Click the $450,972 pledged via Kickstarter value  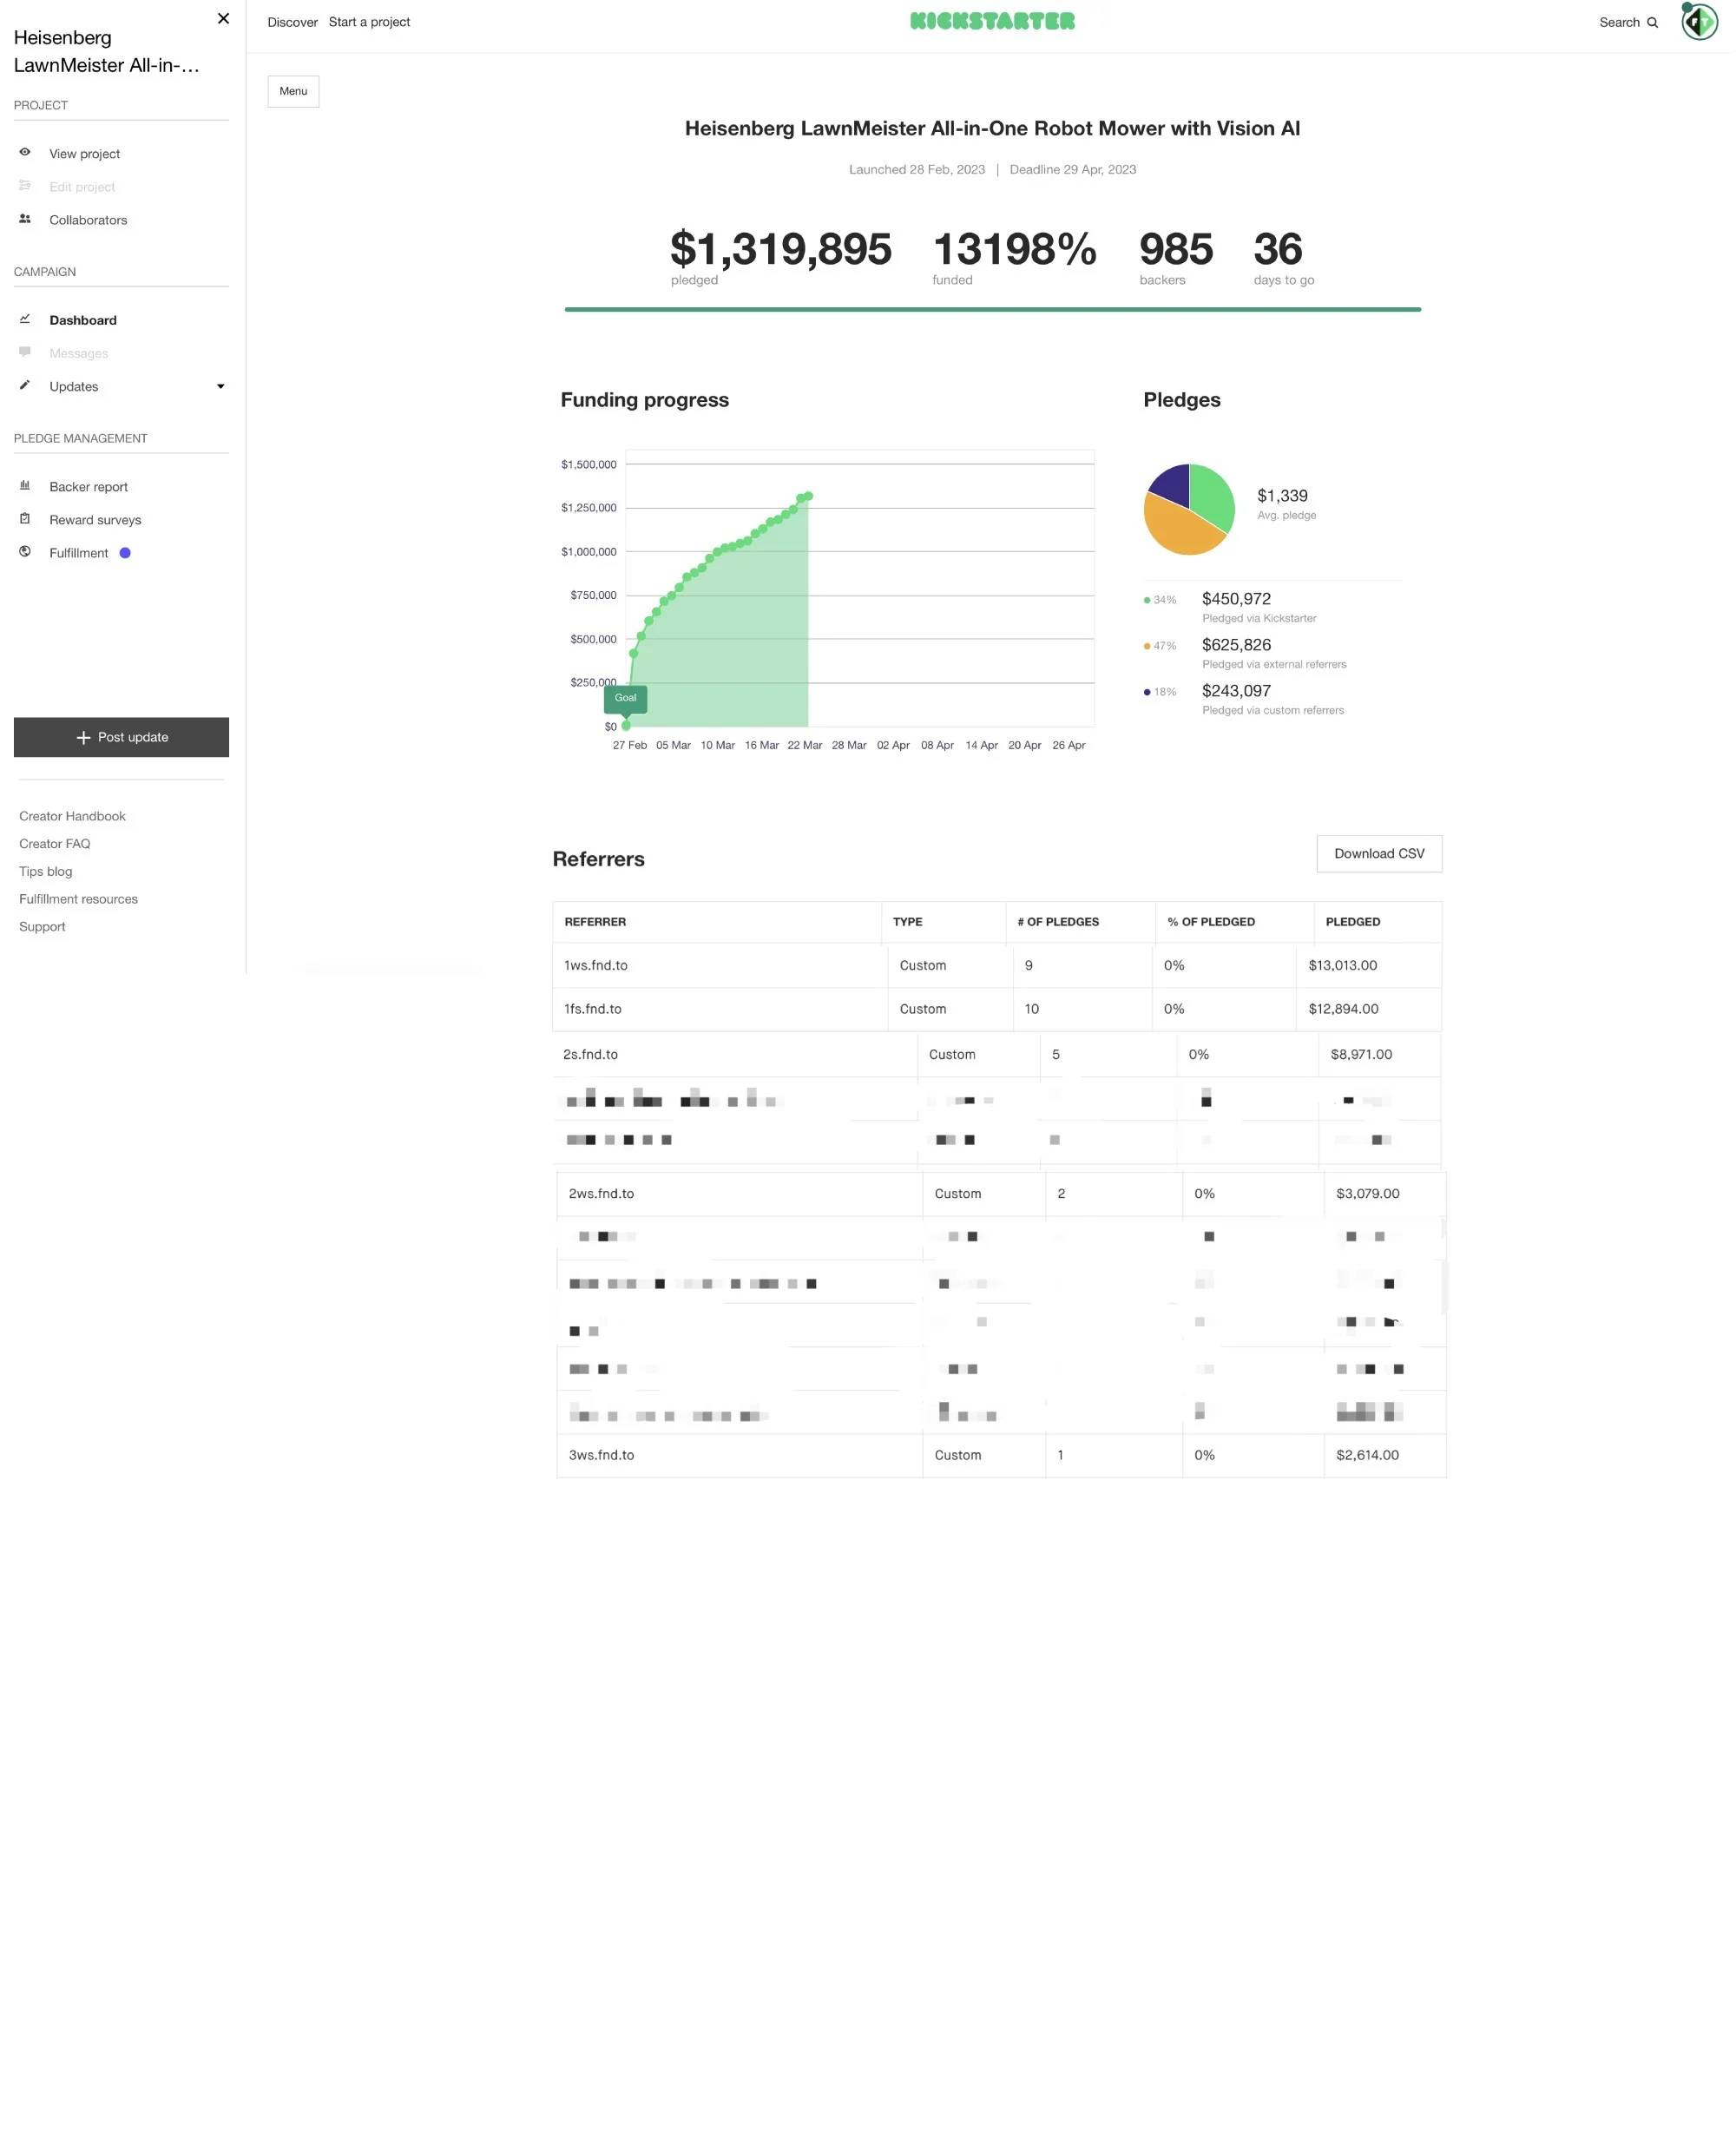point(1236,598)
